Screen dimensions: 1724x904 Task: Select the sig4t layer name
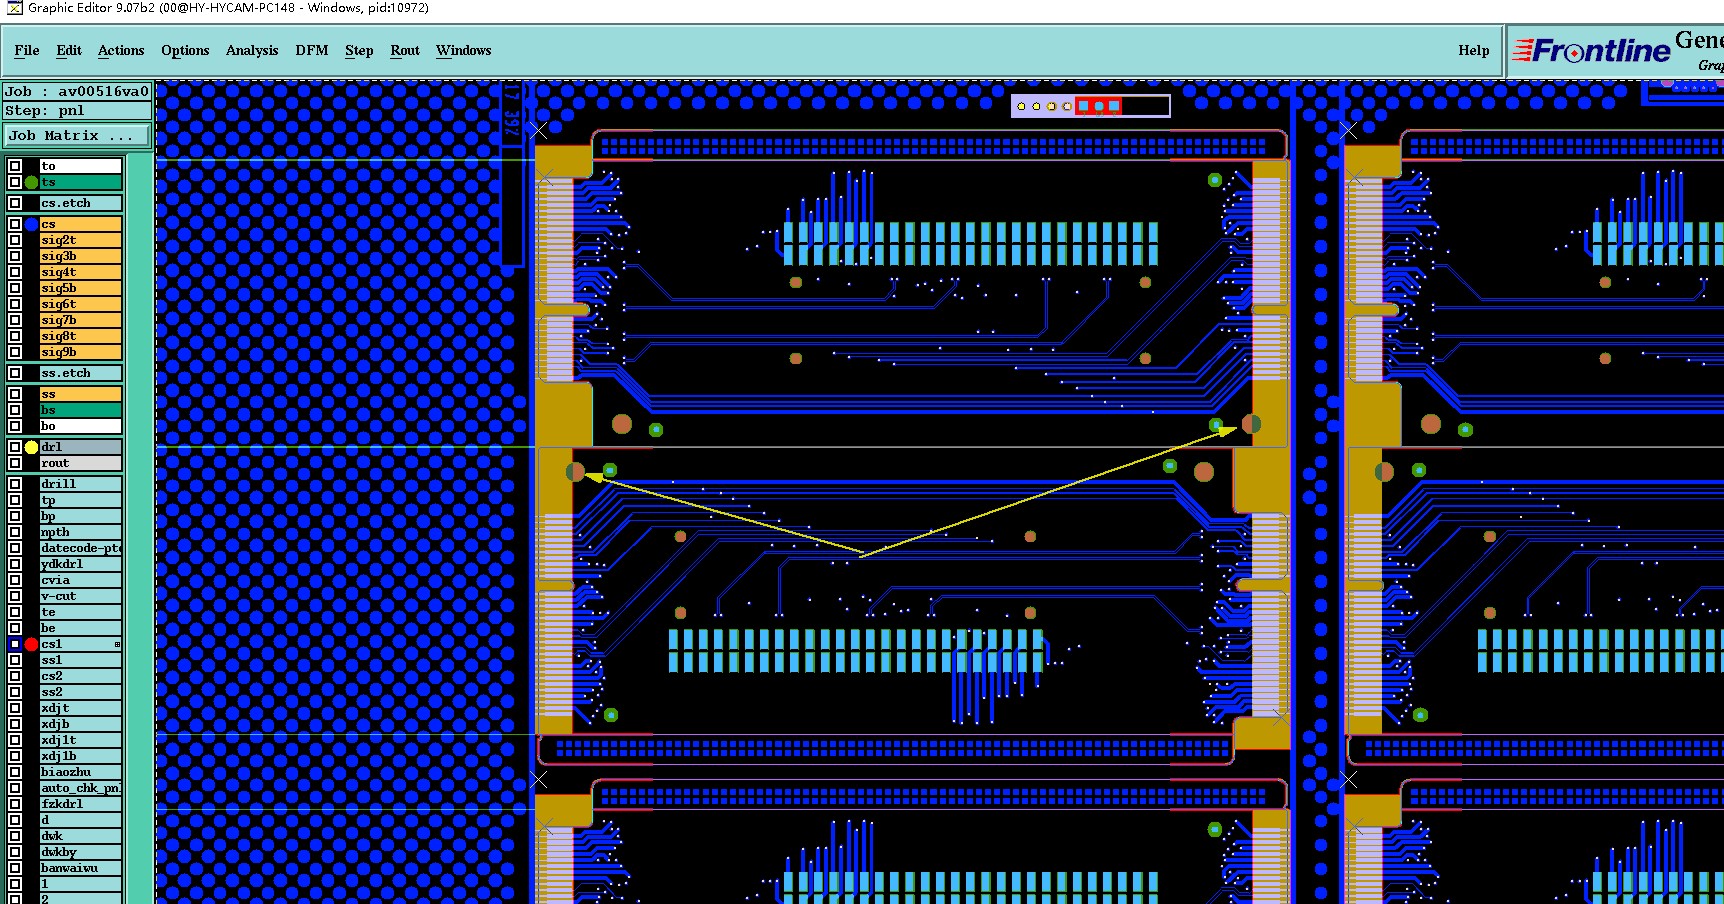point(80,272)
